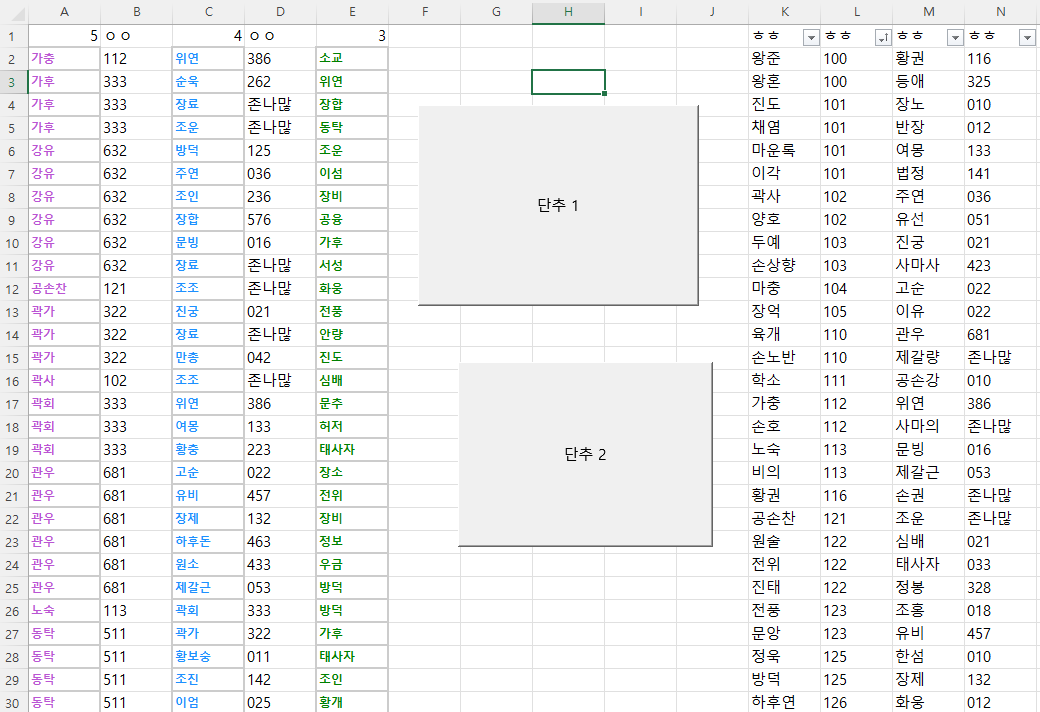The height and width of the screenshot is (712, 1040).
Task: Click cell N14 with value 681
Action: click(x=1000, y=335)
